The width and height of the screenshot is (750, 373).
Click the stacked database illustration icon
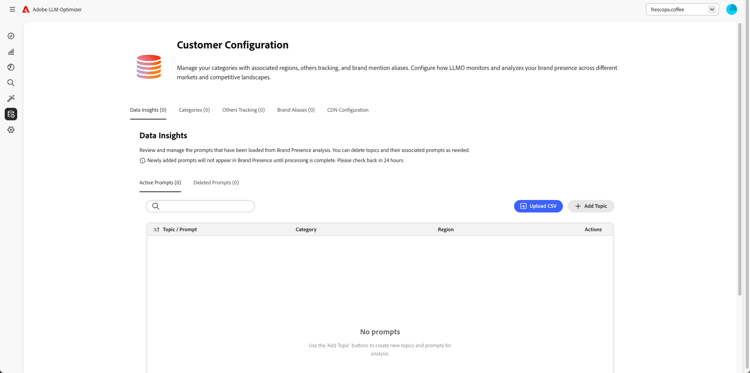(149, 66)
